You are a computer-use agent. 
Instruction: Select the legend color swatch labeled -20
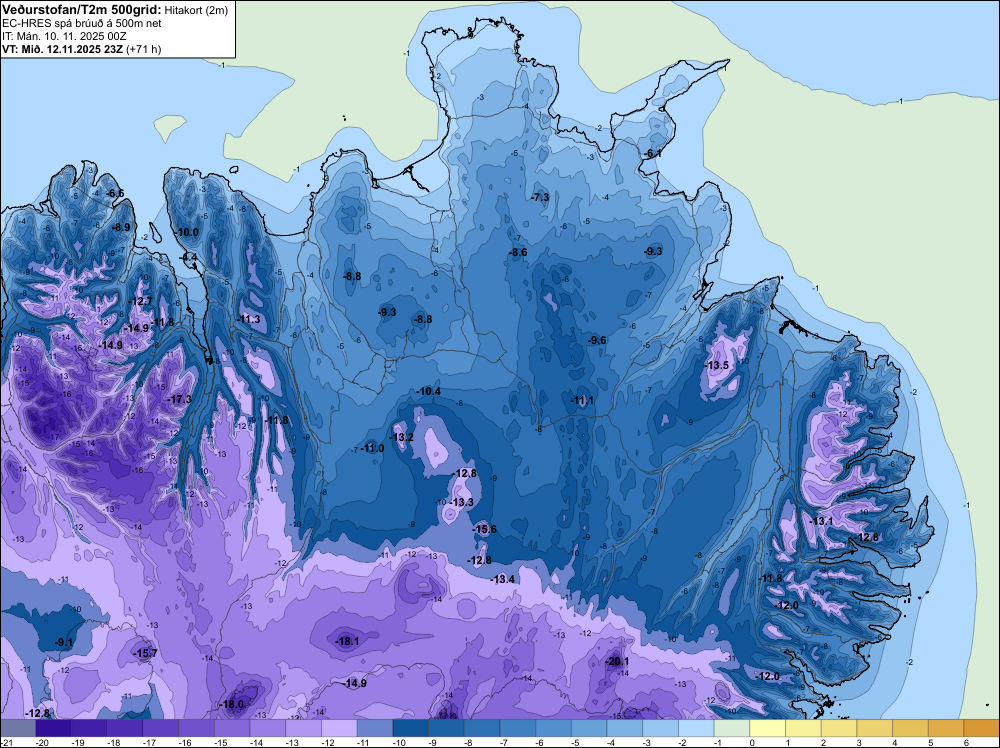pos(54,728)
